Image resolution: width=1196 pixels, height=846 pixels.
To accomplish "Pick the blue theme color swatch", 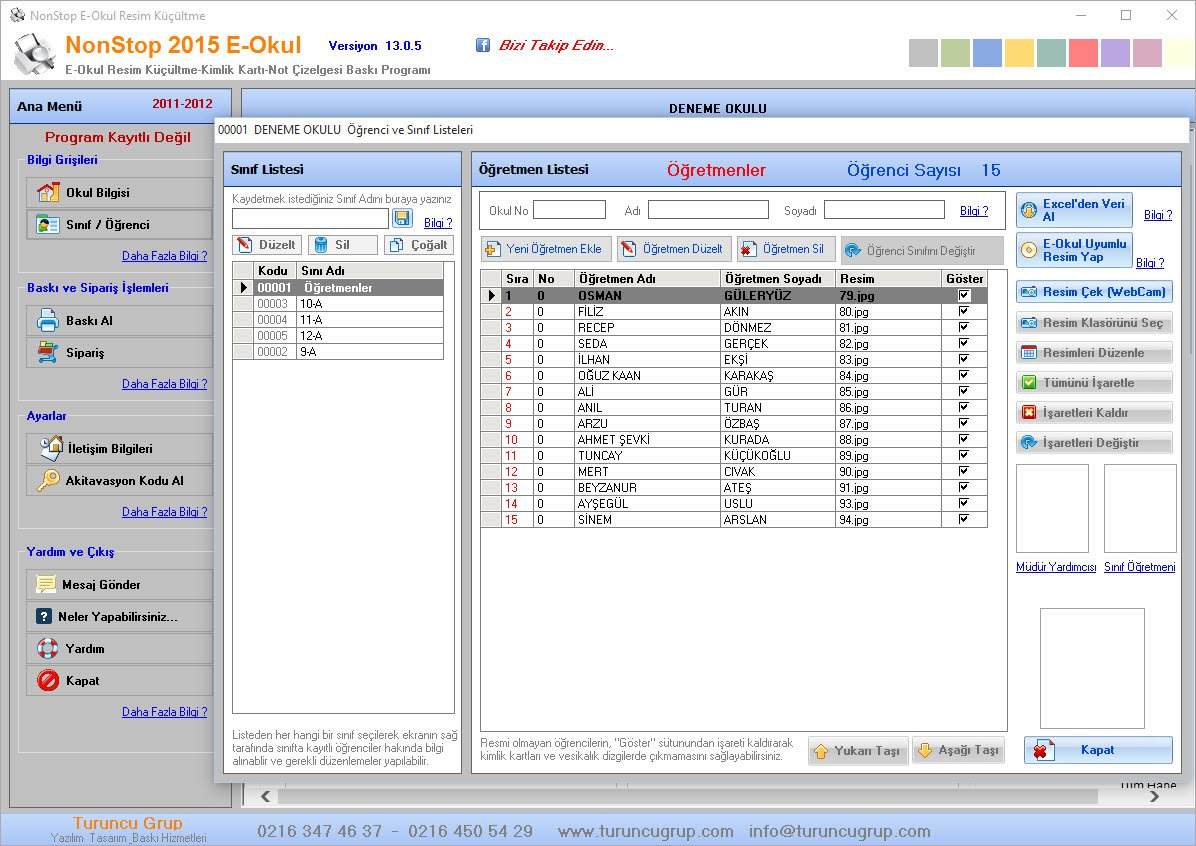I will (x=987, y=53).
